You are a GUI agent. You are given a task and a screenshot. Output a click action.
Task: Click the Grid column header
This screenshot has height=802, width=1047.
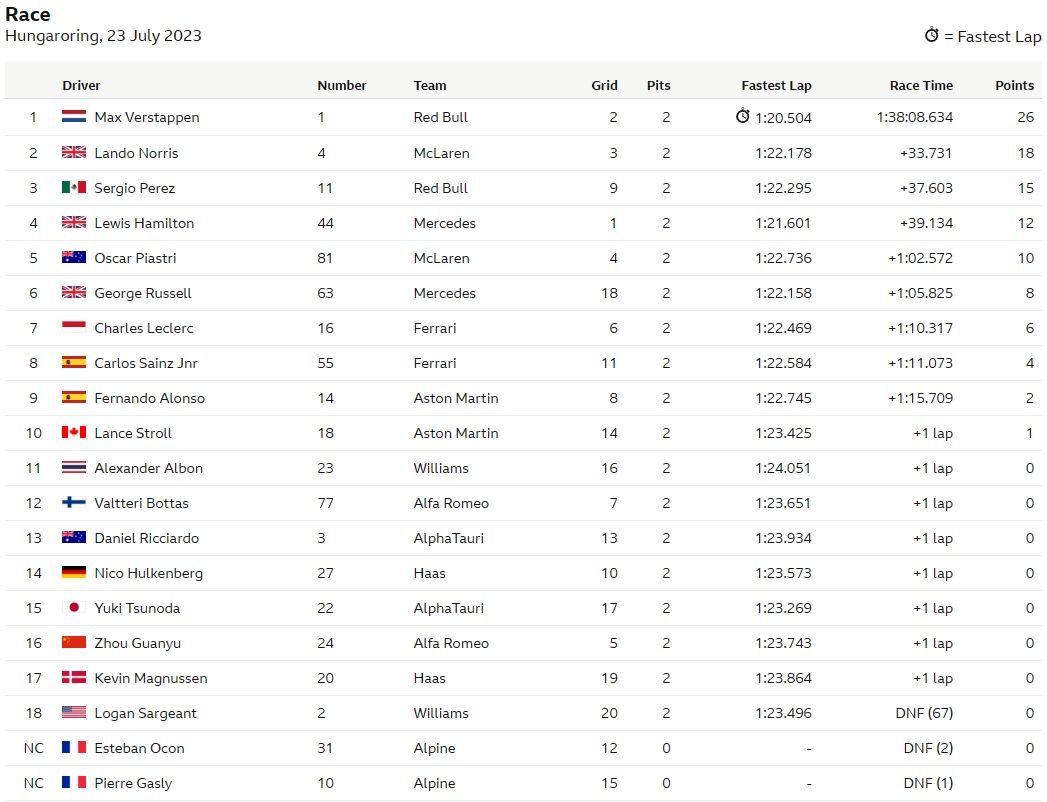(604, 85)
